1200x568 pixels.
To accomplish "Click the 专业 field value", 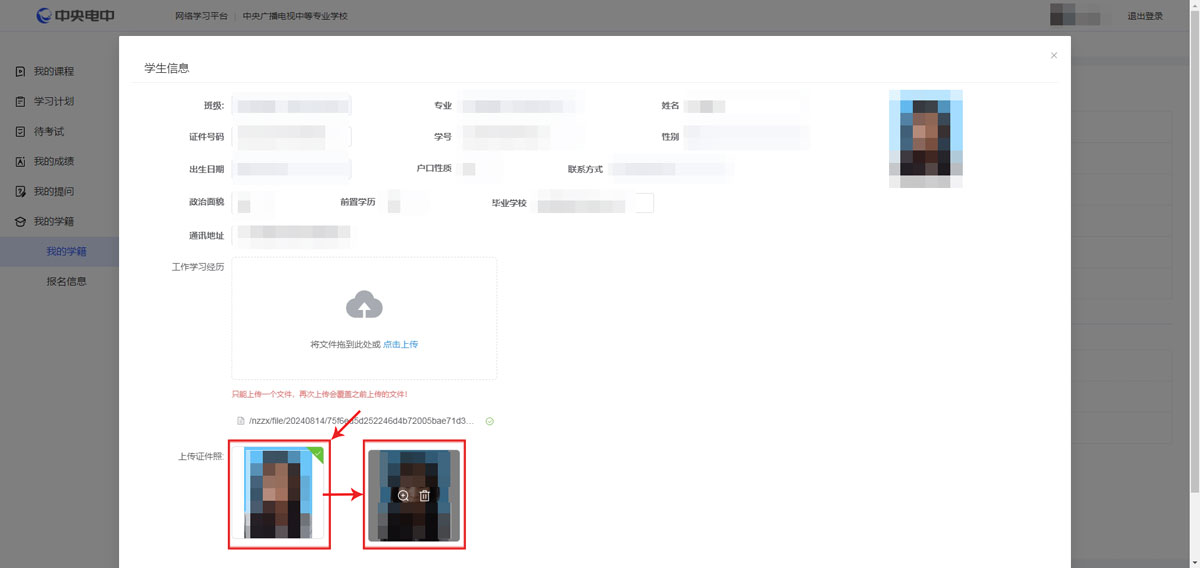I will click(521, 105).
